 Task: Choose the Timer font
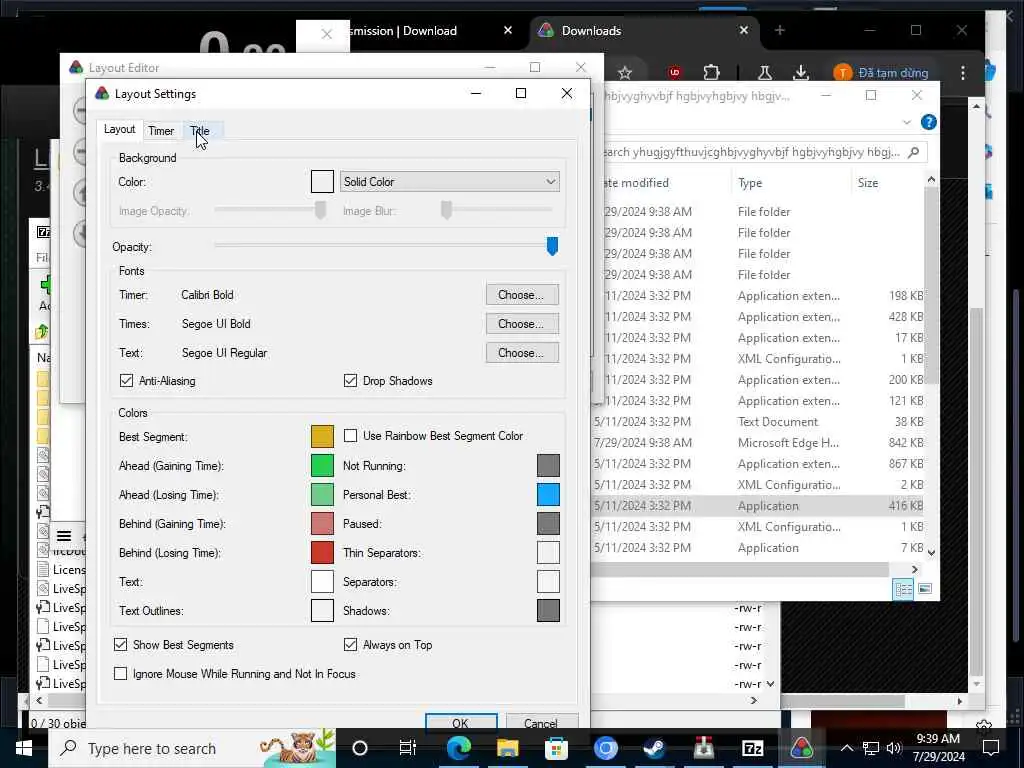click(x=522, y=295)
